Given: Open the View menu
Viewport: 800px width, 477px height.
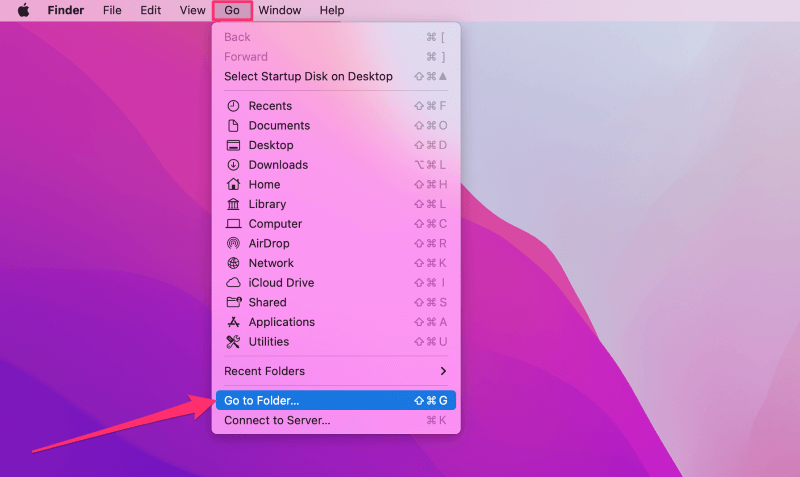Looking at the screenshot, I should tap(192, 10).
